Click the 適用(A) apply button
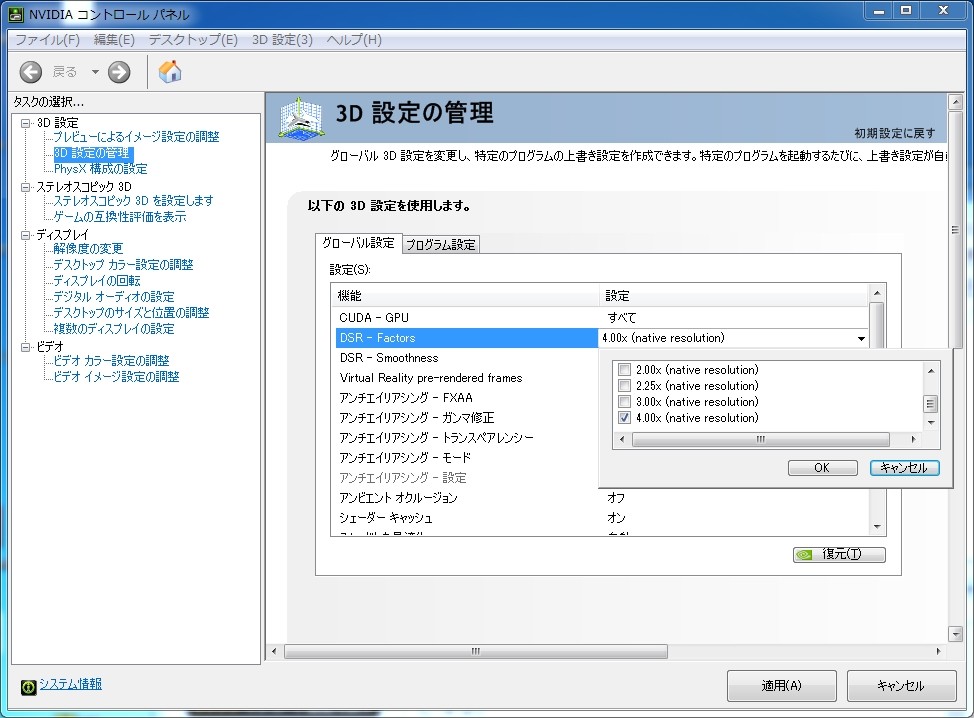 click(781, 686)
